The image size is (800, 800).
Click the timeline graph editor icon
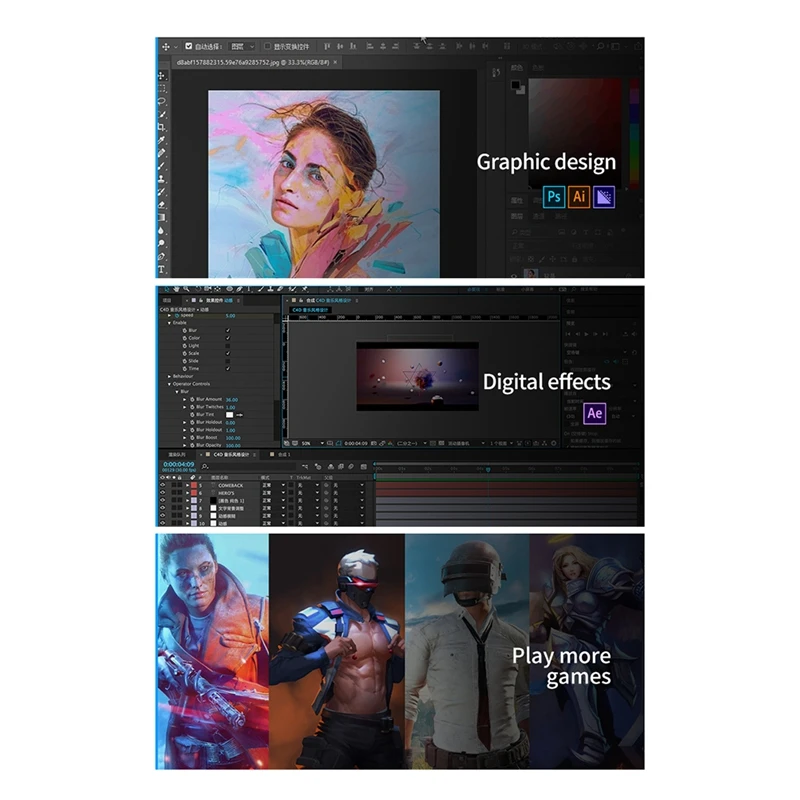click(x=363, y=466)
